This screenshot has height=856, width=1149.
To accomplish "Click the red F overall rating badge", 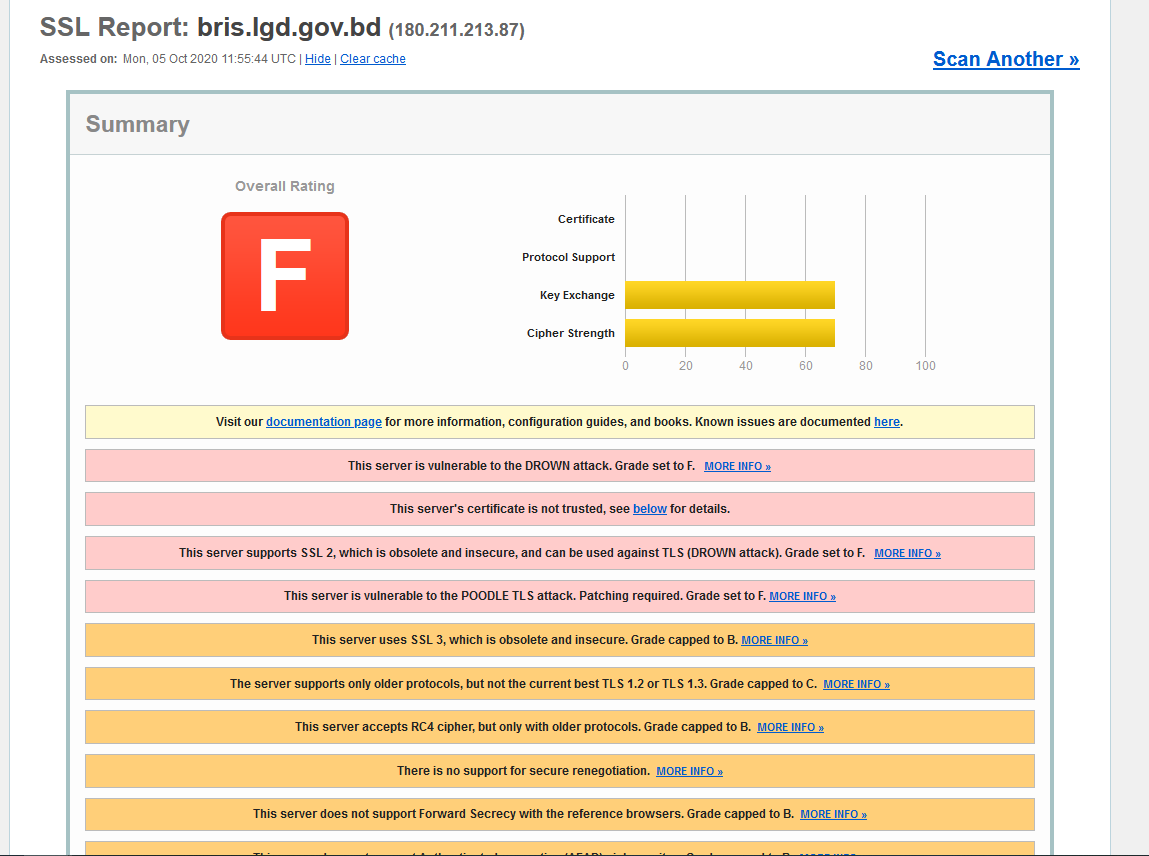I will click(x=284, y=275).
